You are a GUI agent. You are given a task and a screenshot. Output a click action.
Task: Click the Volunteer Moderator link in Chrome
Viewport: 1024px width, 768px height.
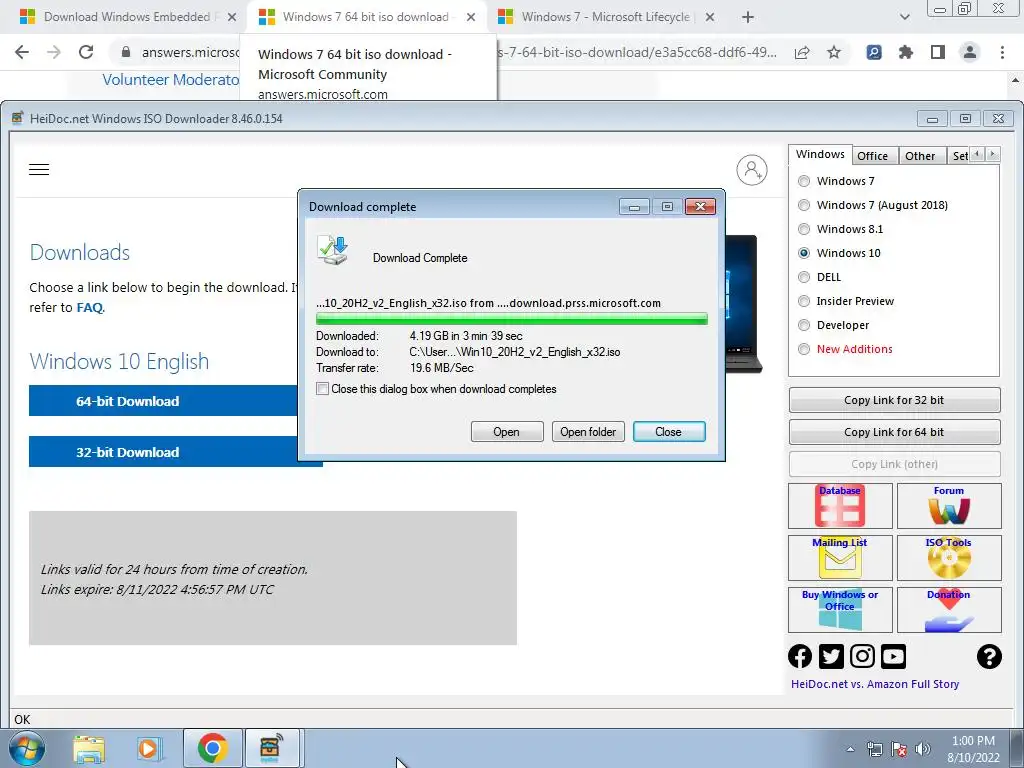click(171, 80)
